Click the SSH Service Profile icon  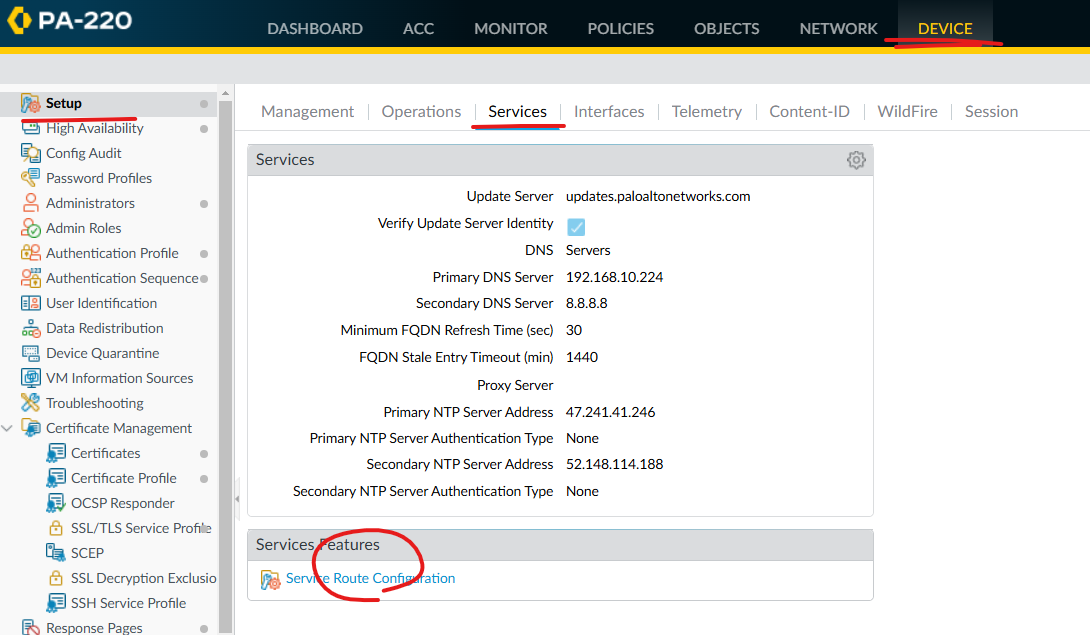56,603
